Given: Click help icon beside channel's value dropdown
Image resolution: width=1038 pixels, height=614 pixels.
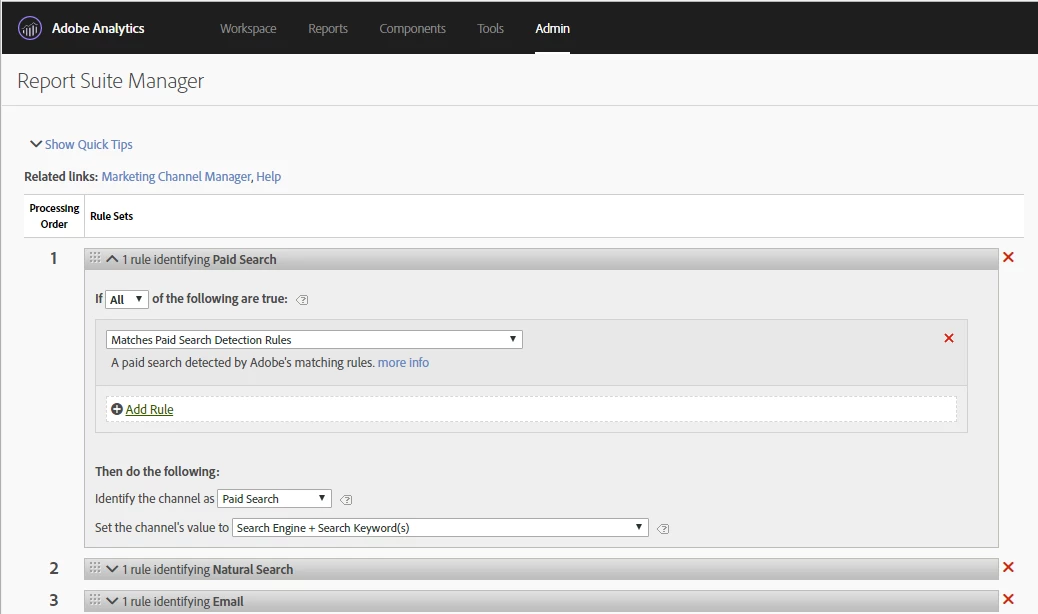Looking at the screenshot, I should tap(663, 529).
